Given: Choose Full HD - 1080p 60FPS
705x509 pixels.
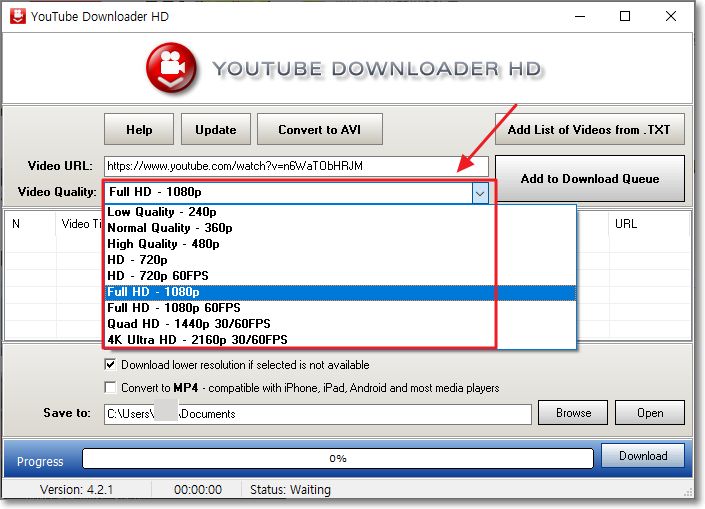Looking at the screenshot, I should (x=340, y=308).
